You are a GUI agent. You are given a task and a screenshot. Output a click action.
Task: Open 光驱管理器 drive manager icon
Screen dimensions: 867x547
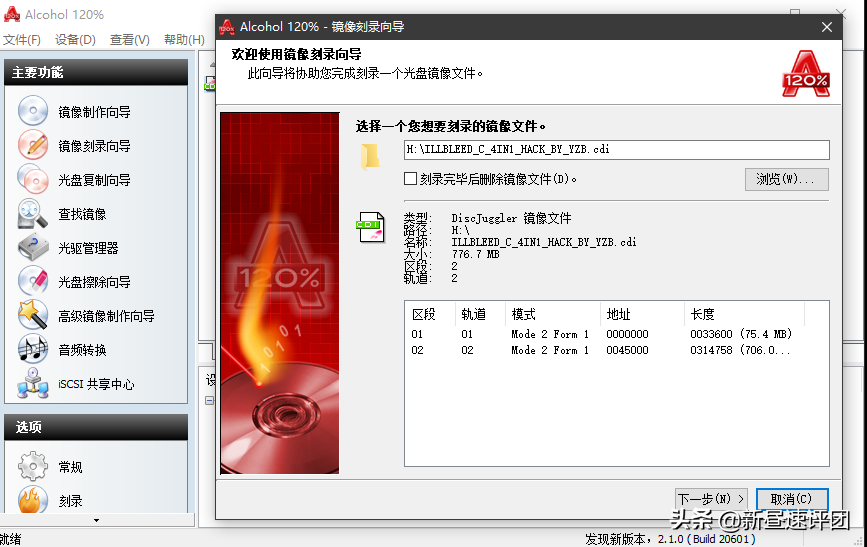(x=33, y=248)
